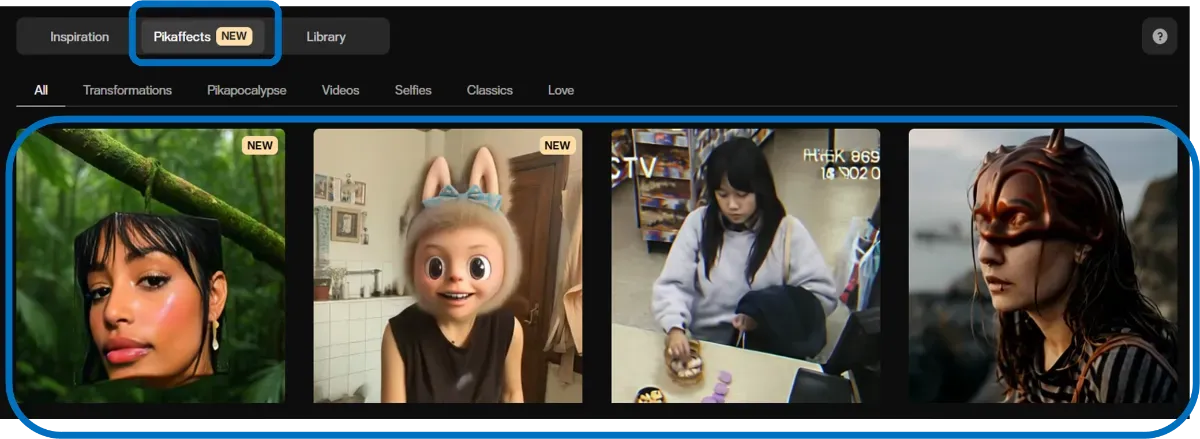The image size is (1200, 439).
Task: Choose the horned red mask woman effect
Action: coord(1042,266)
